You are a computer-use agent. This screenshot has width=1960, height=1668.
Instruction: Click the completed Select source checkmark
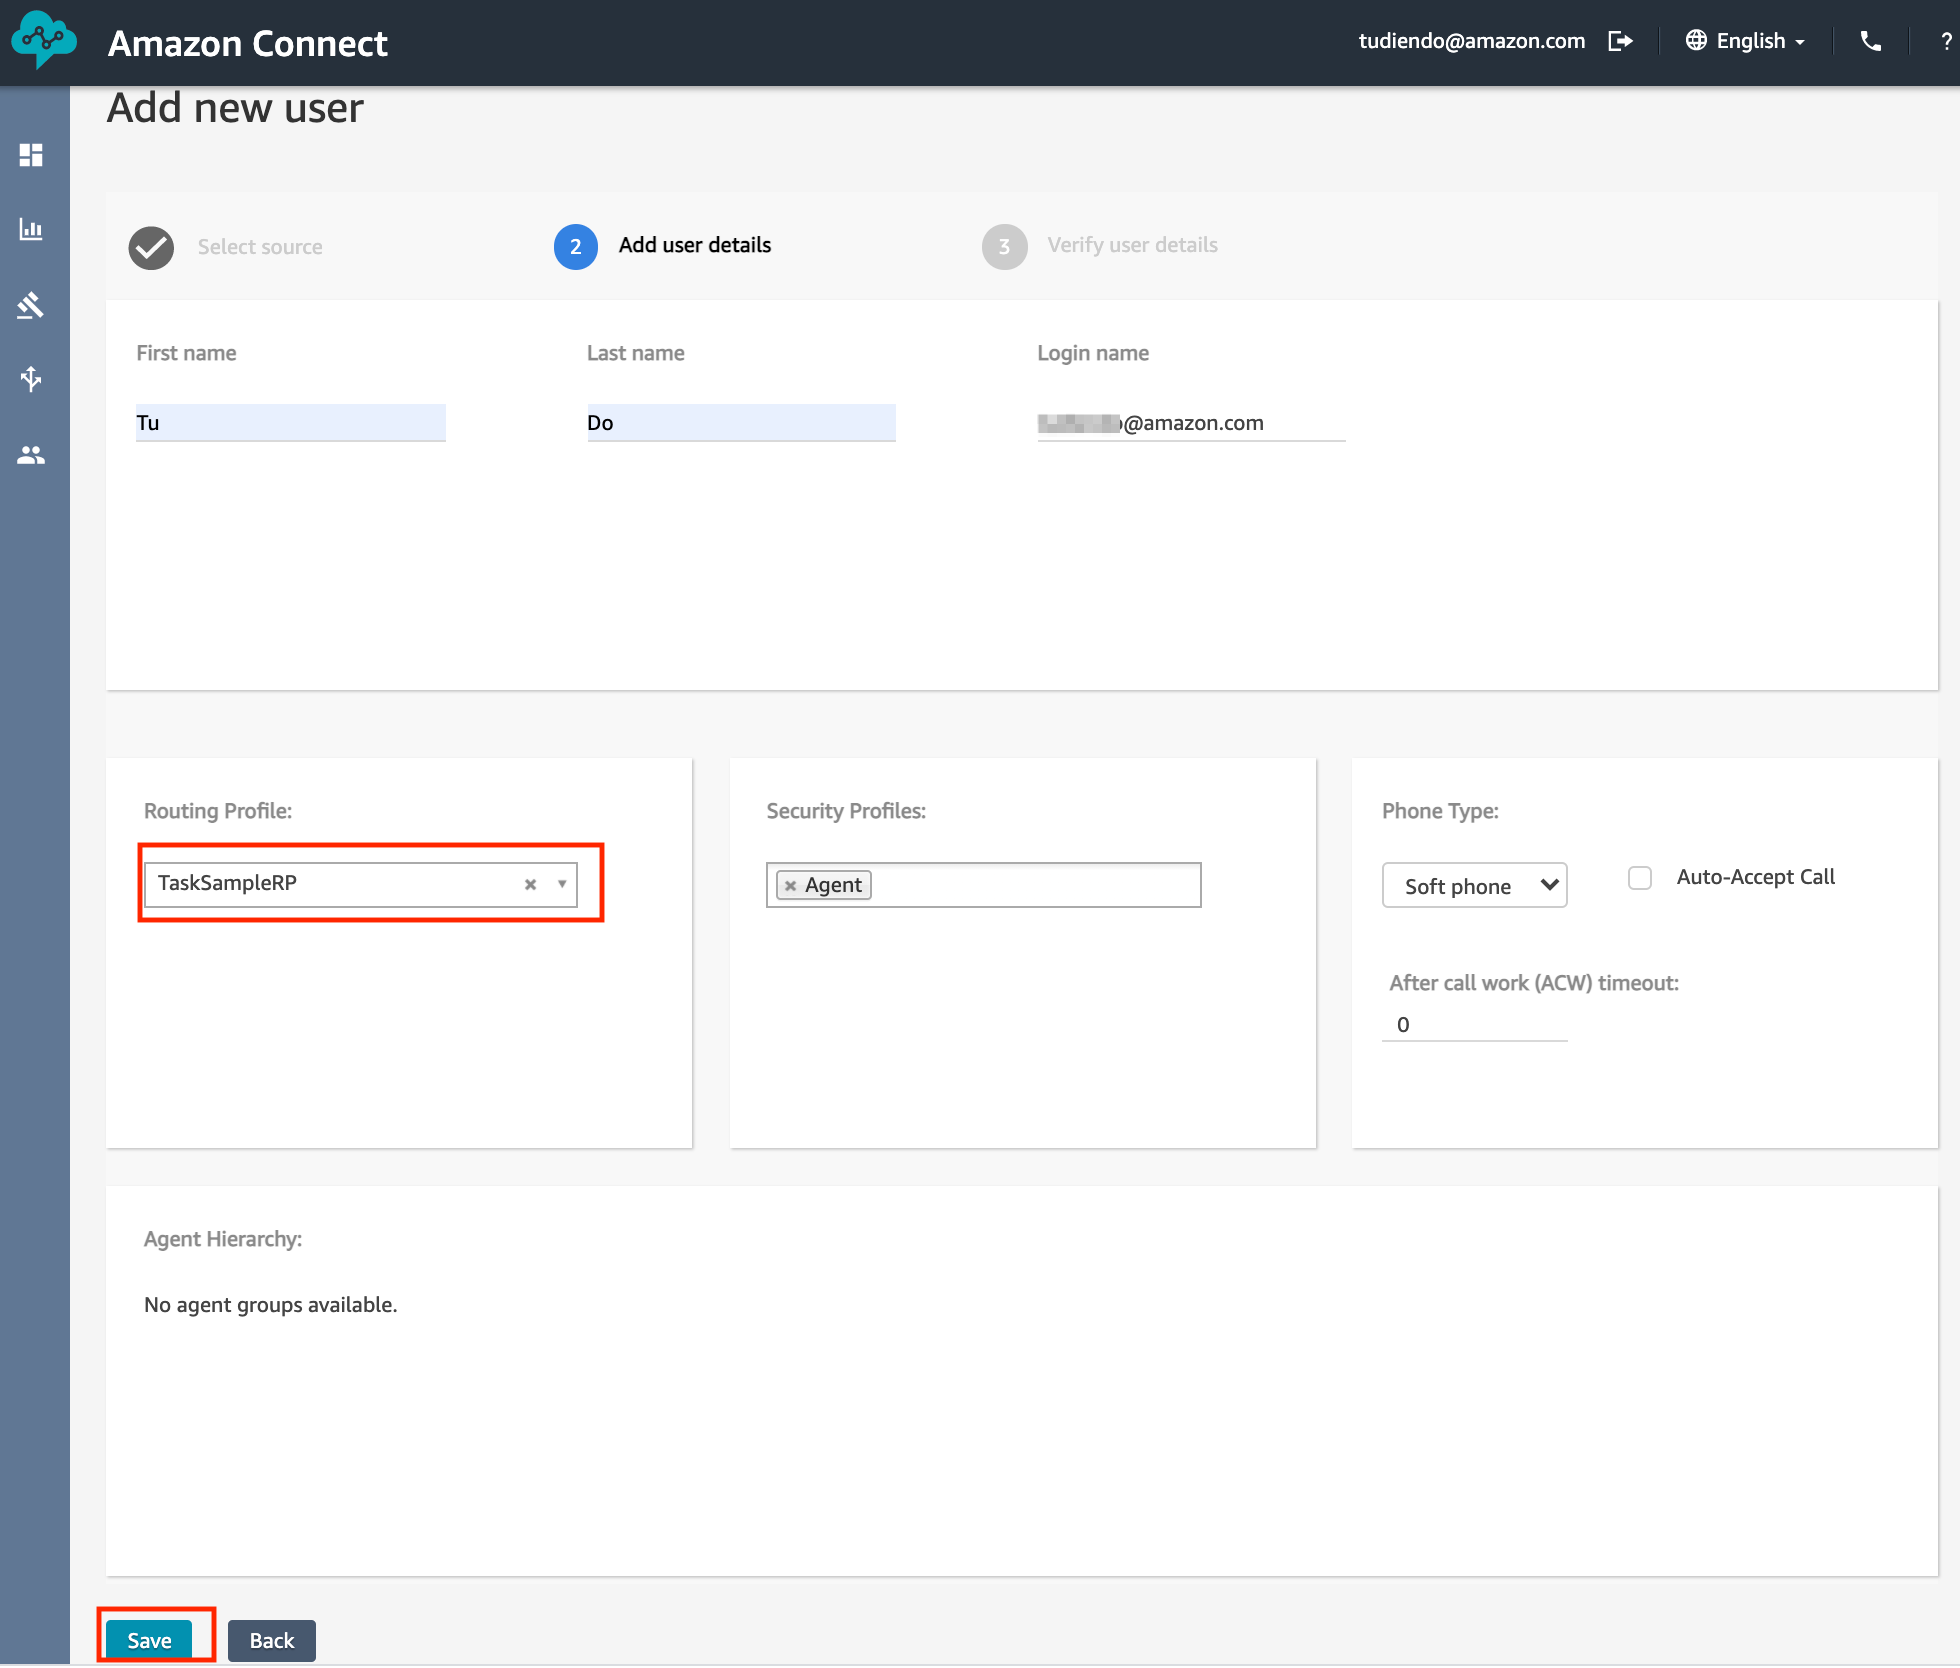(151, 247)
